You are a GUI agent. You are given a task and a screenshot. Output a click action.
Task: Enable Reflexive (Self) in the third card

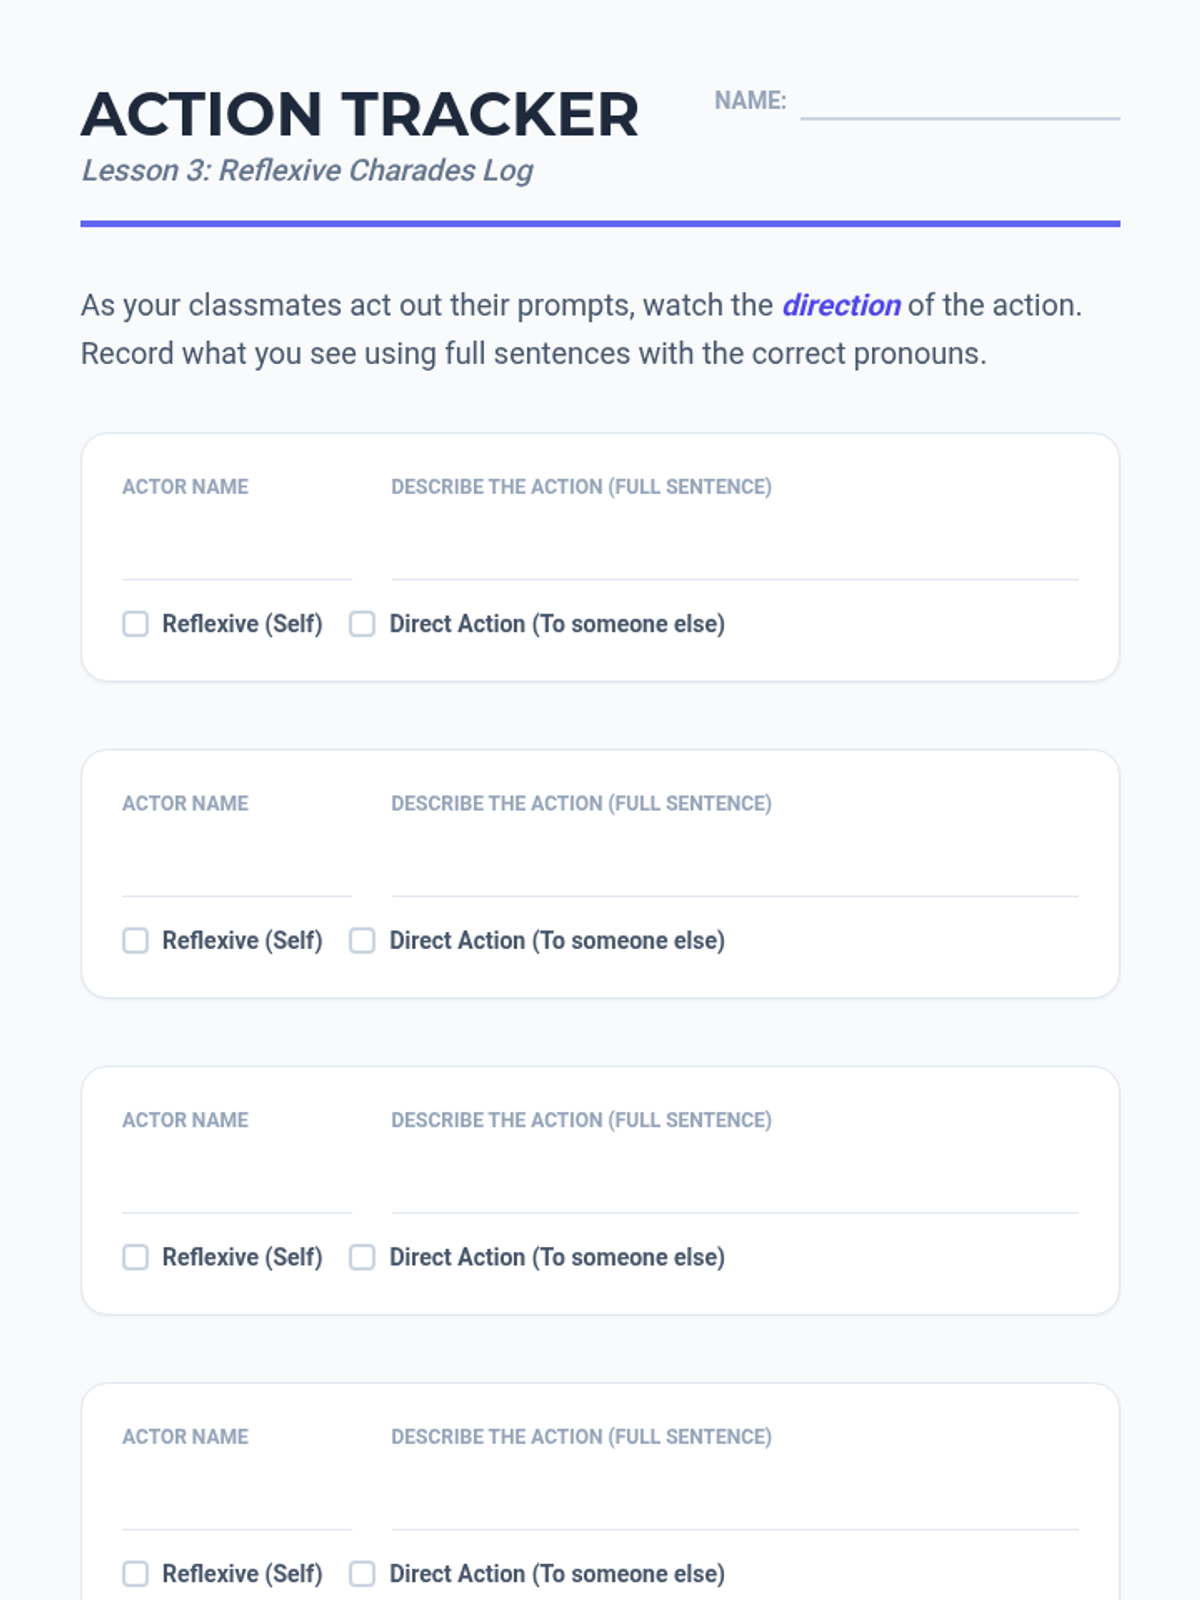(135, 1257)
